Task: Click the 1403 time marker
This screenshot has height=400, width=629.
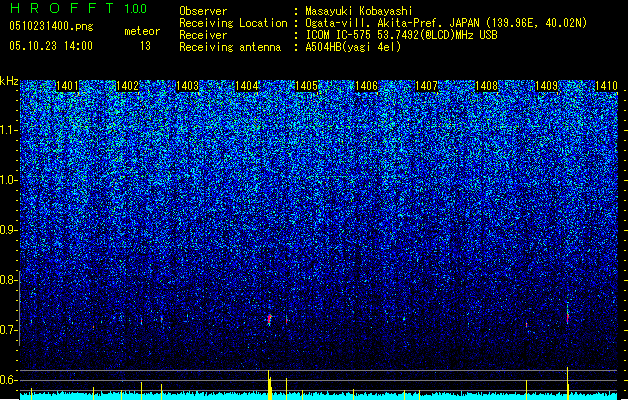Action: [187, 86]
